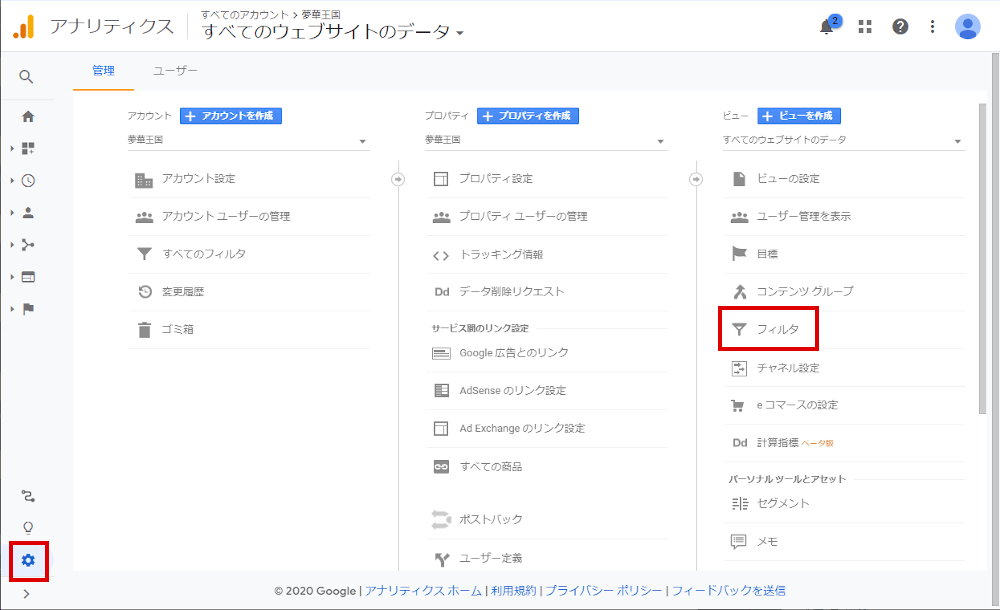Open フィルタ in view column
The height and width of the screenshot is (610, 1000).
point(844,330)
